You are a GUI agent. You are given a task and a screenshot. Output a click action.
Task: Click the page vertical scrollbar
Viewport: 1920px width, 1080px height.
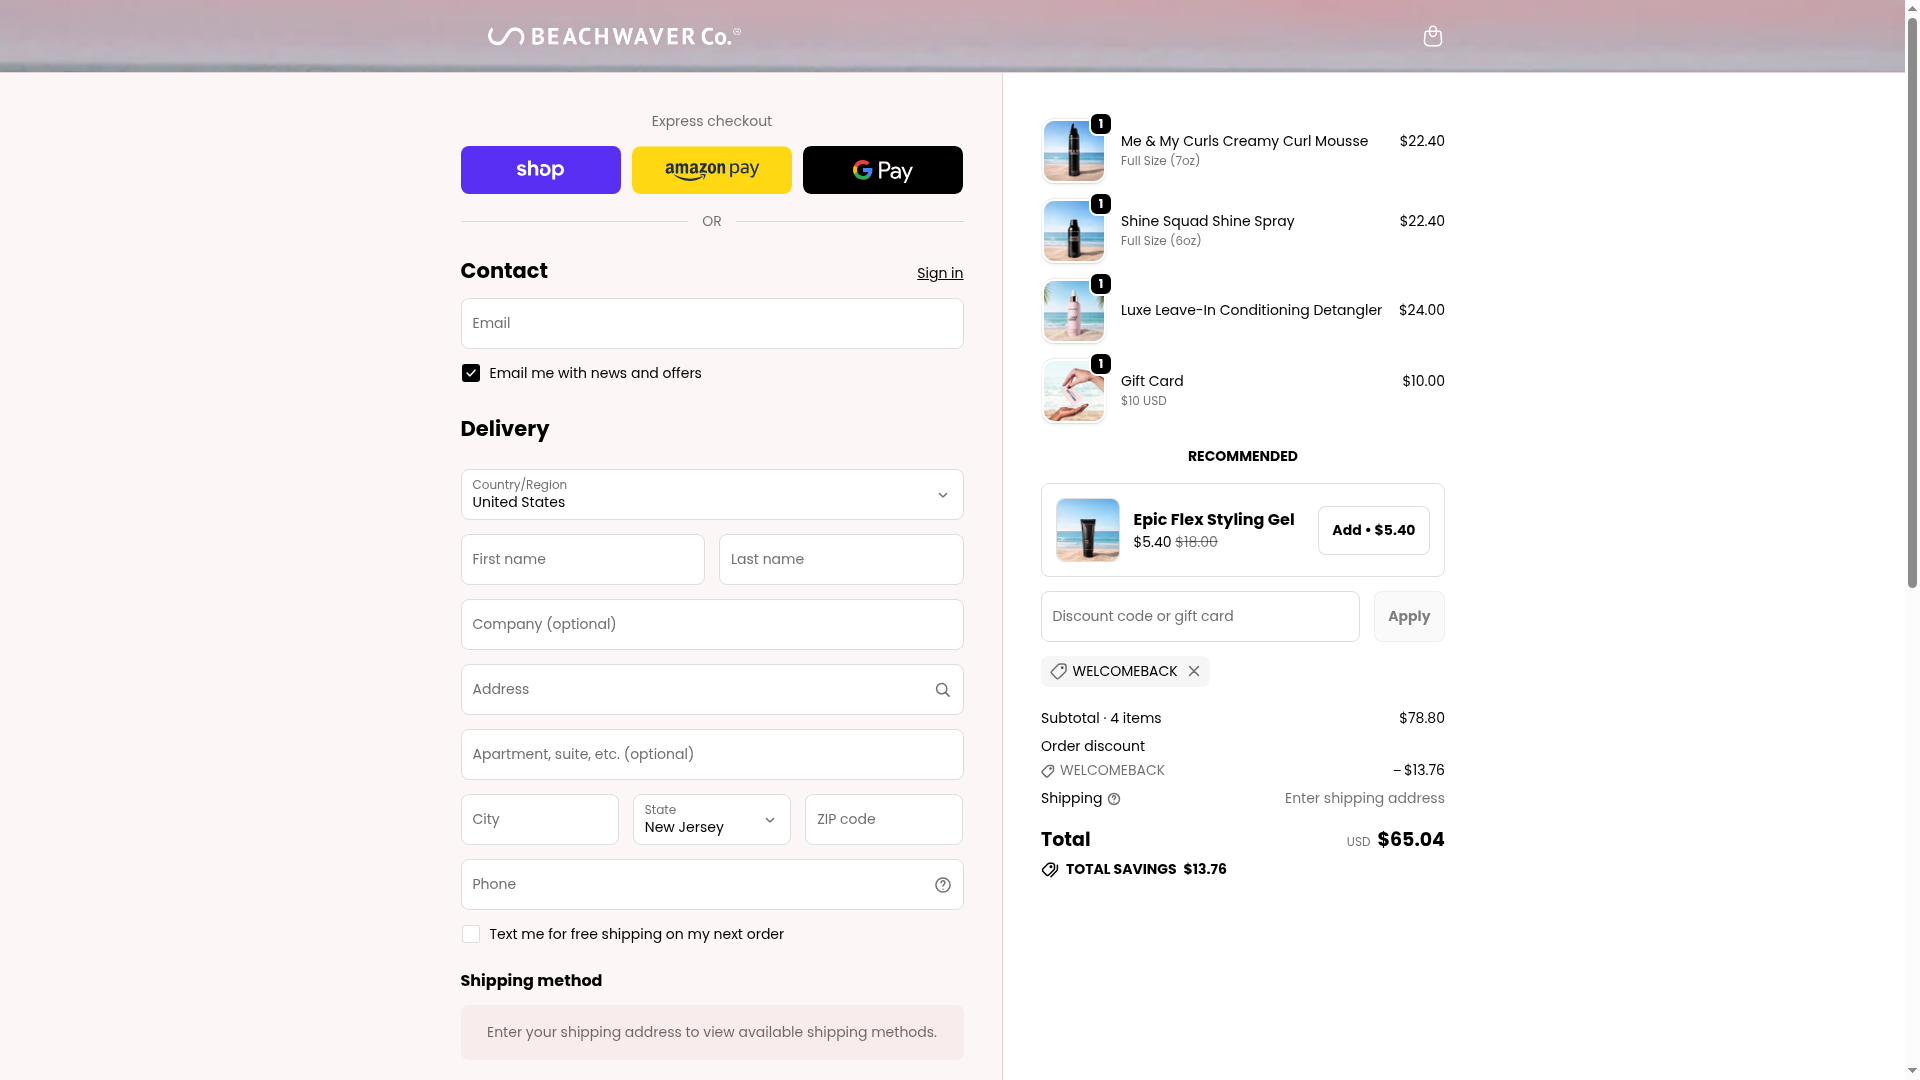pos(1912,300)
